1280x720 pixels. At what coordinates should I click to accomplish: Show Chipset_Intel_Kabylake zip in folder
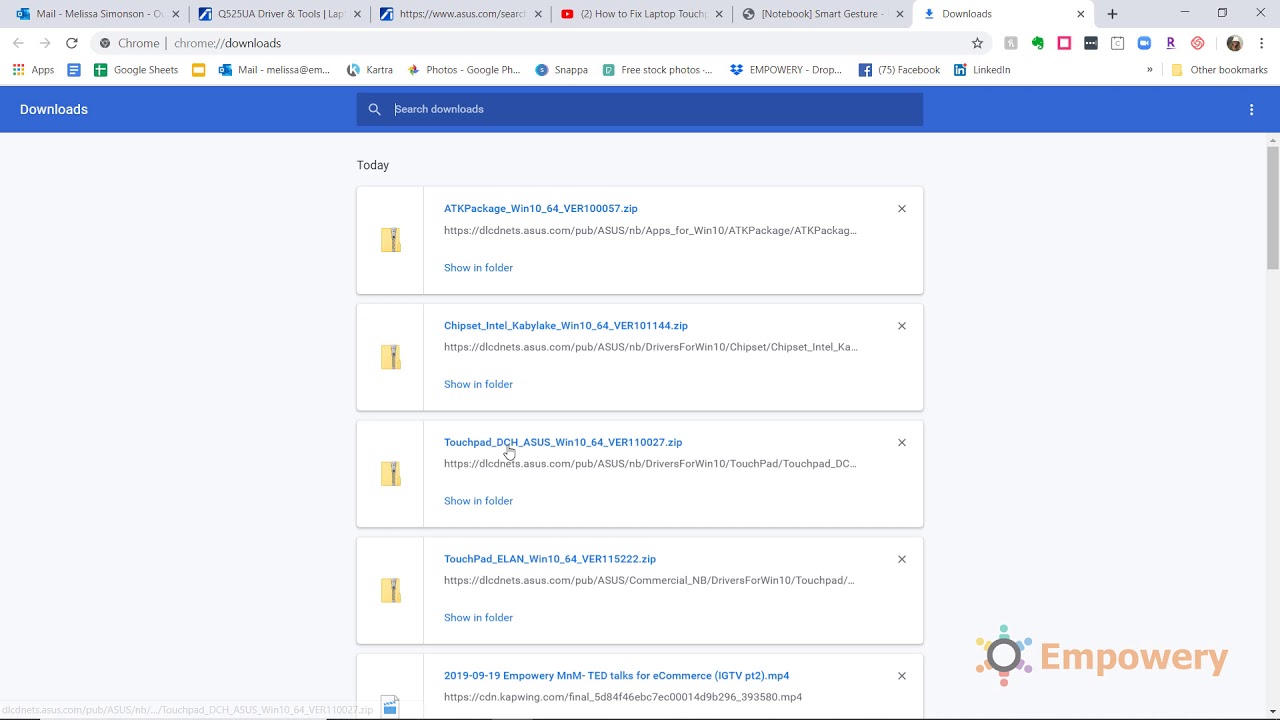(478, 384)
